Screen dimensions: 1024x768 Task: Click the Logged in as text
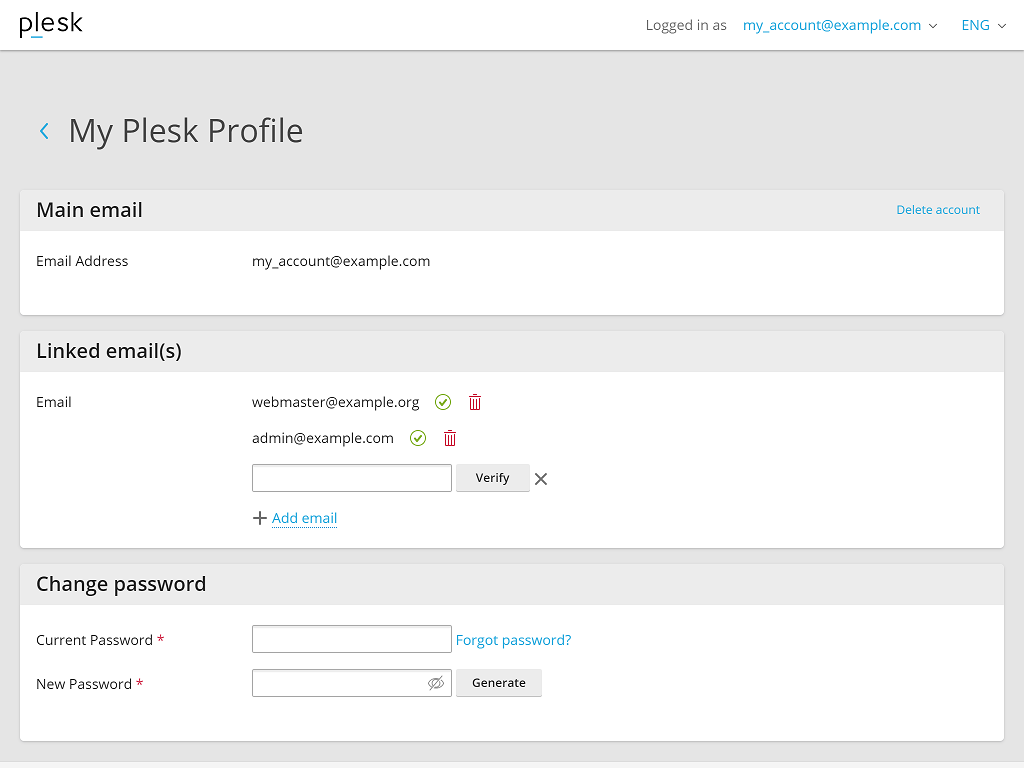click(686, 25)
